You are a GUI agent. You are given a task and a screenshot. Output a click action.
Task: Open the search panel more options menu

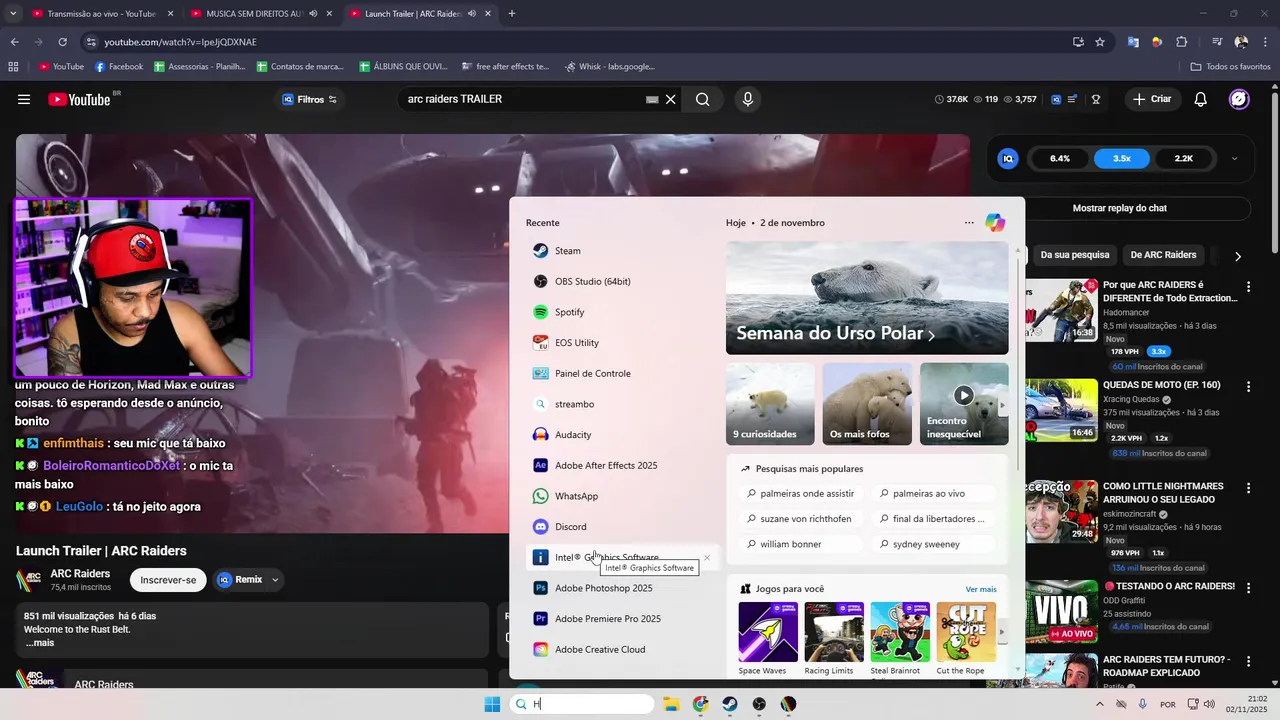point(969,222)
